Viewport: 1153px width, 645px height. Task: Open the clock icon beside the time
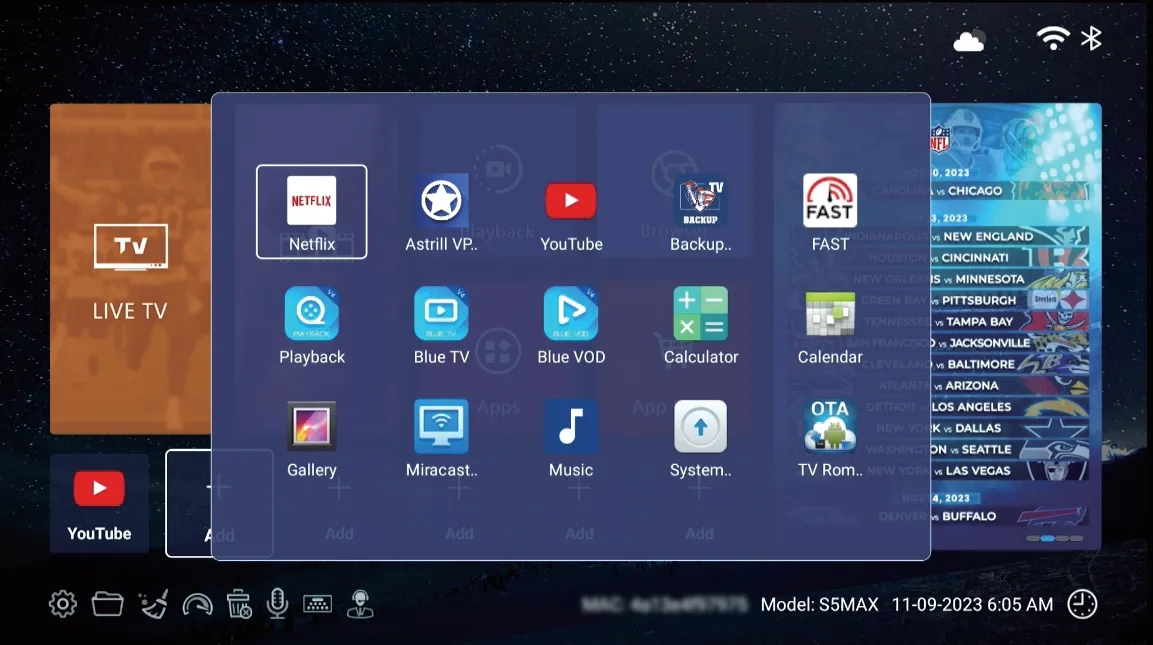1082,605
